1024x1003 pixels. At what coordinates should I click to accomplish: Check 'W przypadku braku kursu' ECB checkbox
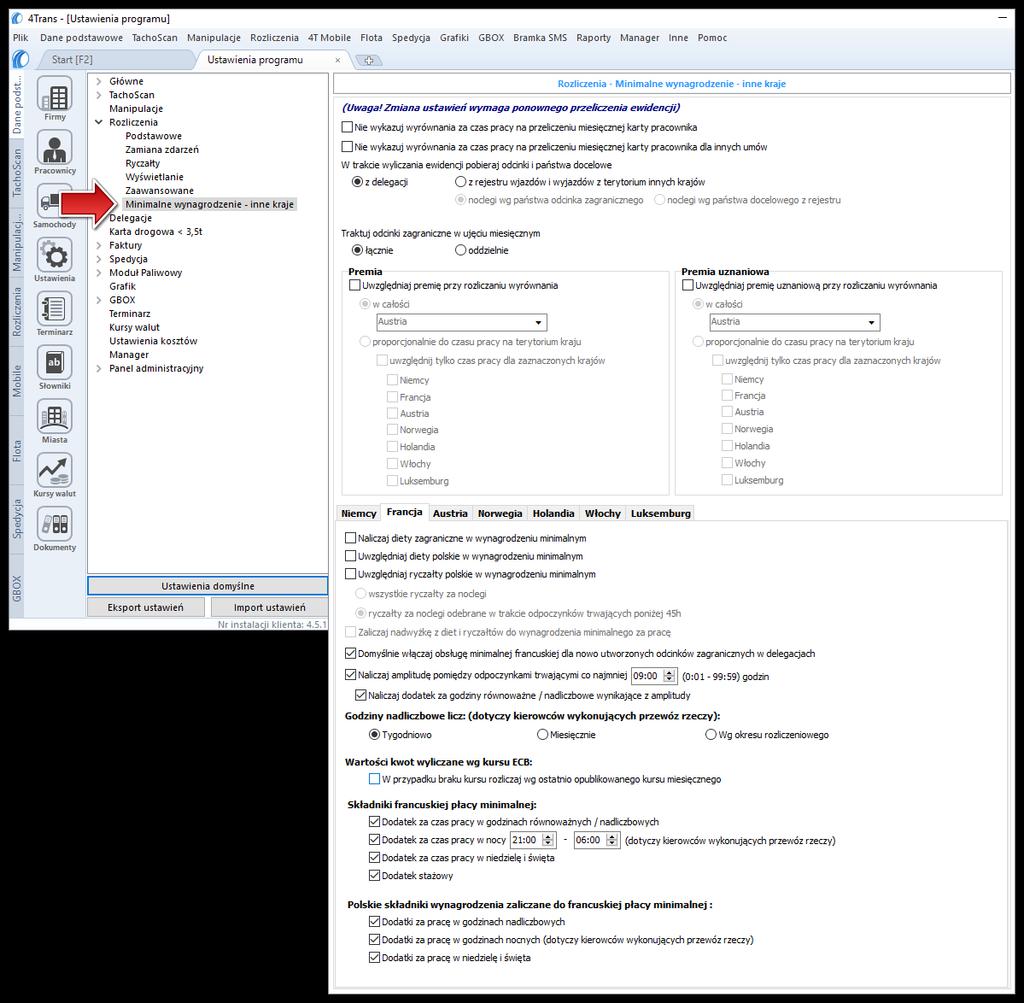pyautogui.click(x=374, y=779)
